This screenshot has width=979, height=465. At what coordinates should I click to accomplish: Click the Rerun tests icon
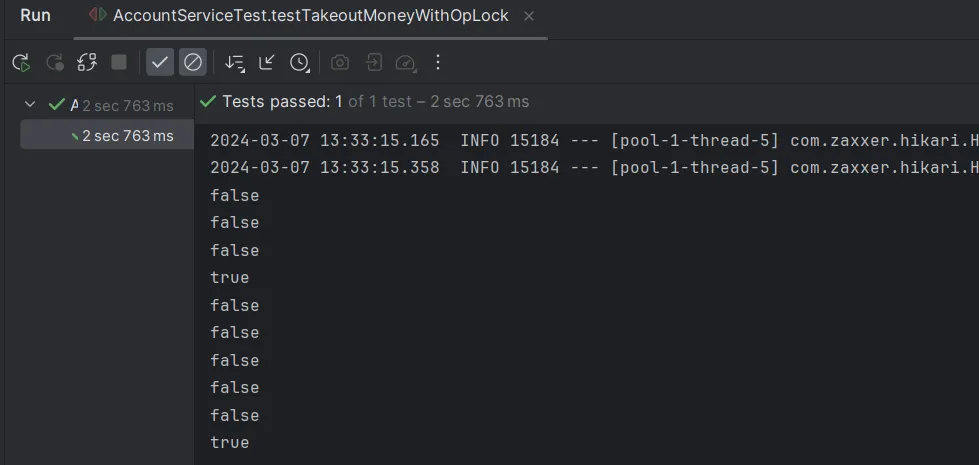pyautogui.click(x=21, y=62)
